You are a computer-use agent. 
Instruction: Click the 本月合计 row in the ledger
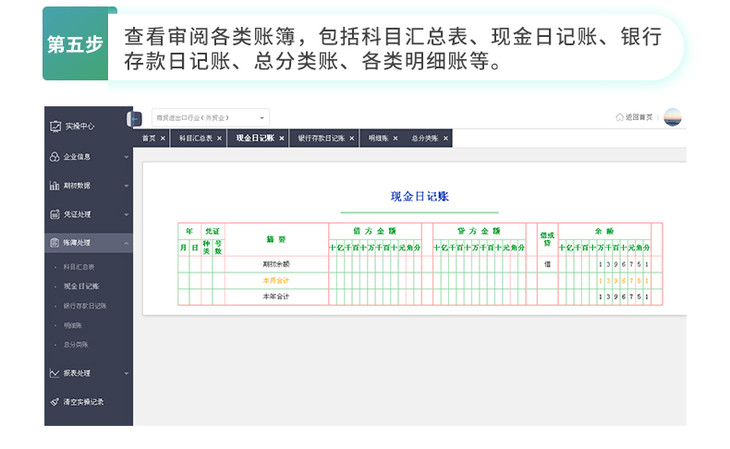(274, 281)
